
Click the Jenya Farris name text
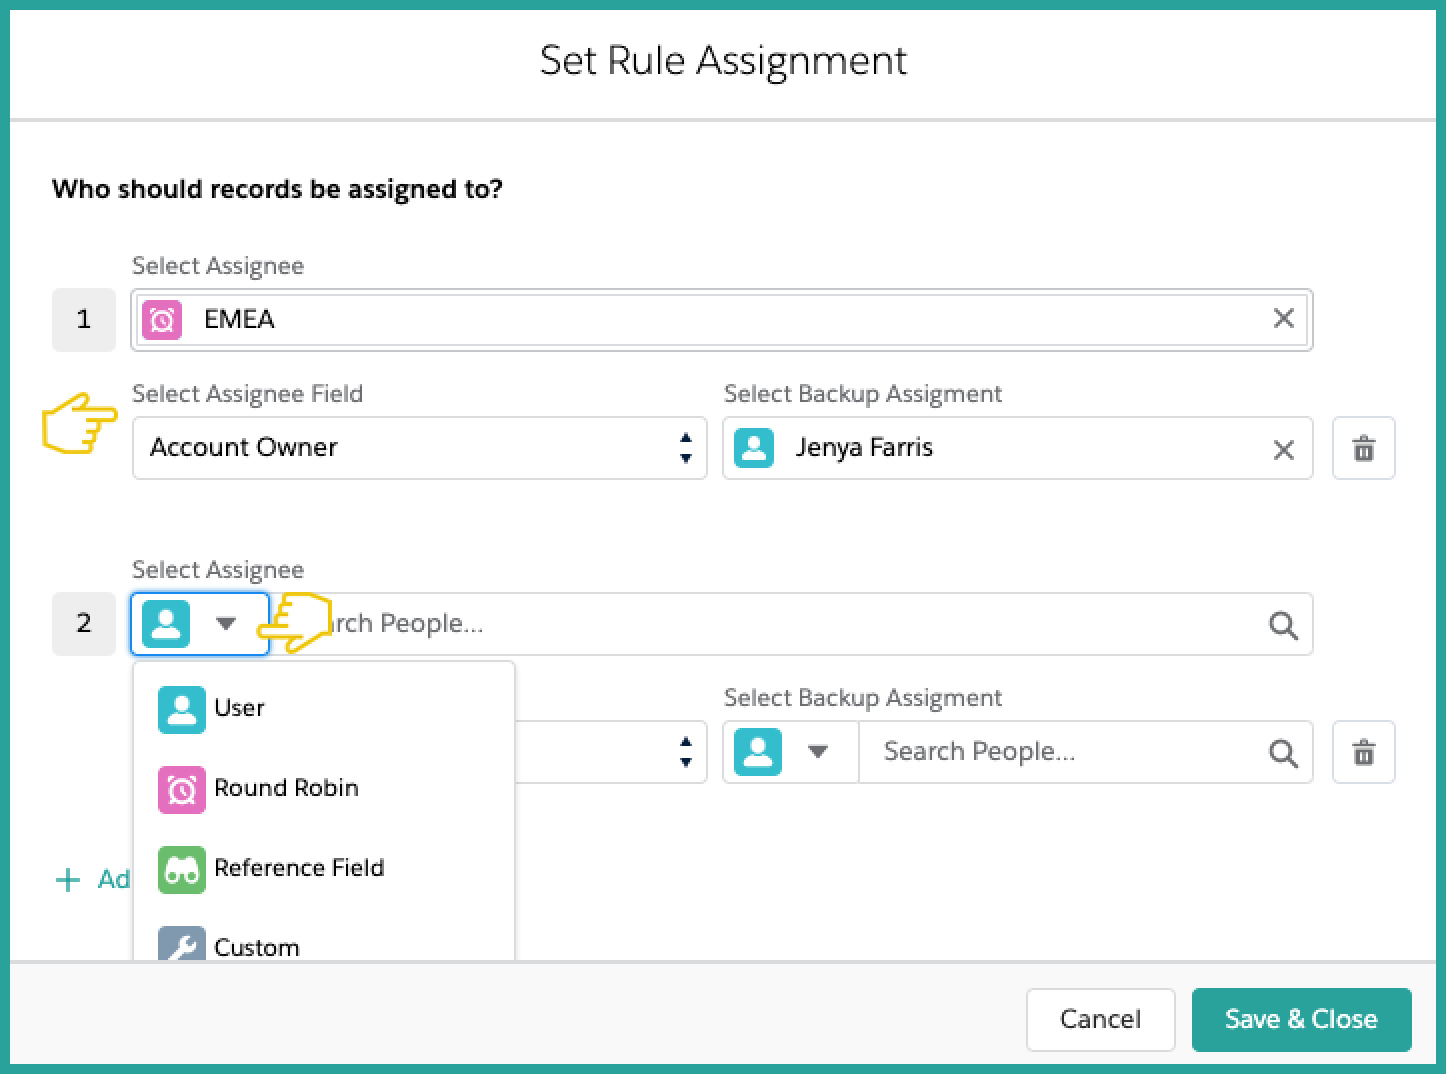pyautogui.click(x=864, y=447)
